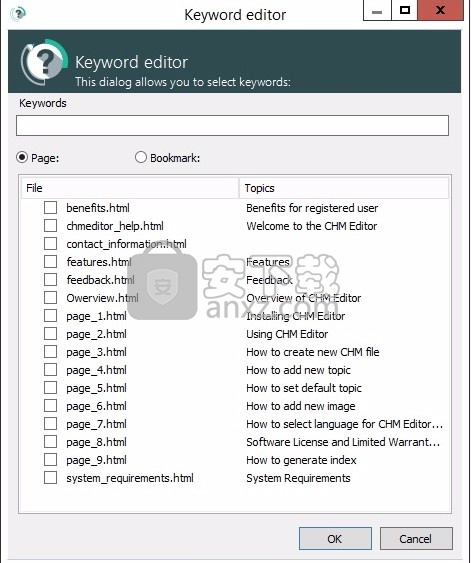Click 'How to create new CHM file' topic
Viewport: 471px width, 563px height.
tap(313, 352)
